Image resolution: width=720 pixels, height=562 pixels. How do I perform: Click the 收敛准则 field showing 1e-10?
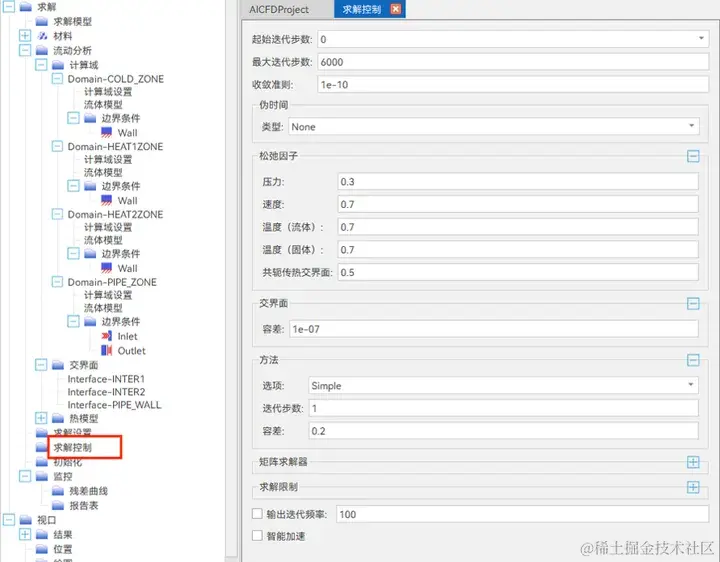point(513,84)
